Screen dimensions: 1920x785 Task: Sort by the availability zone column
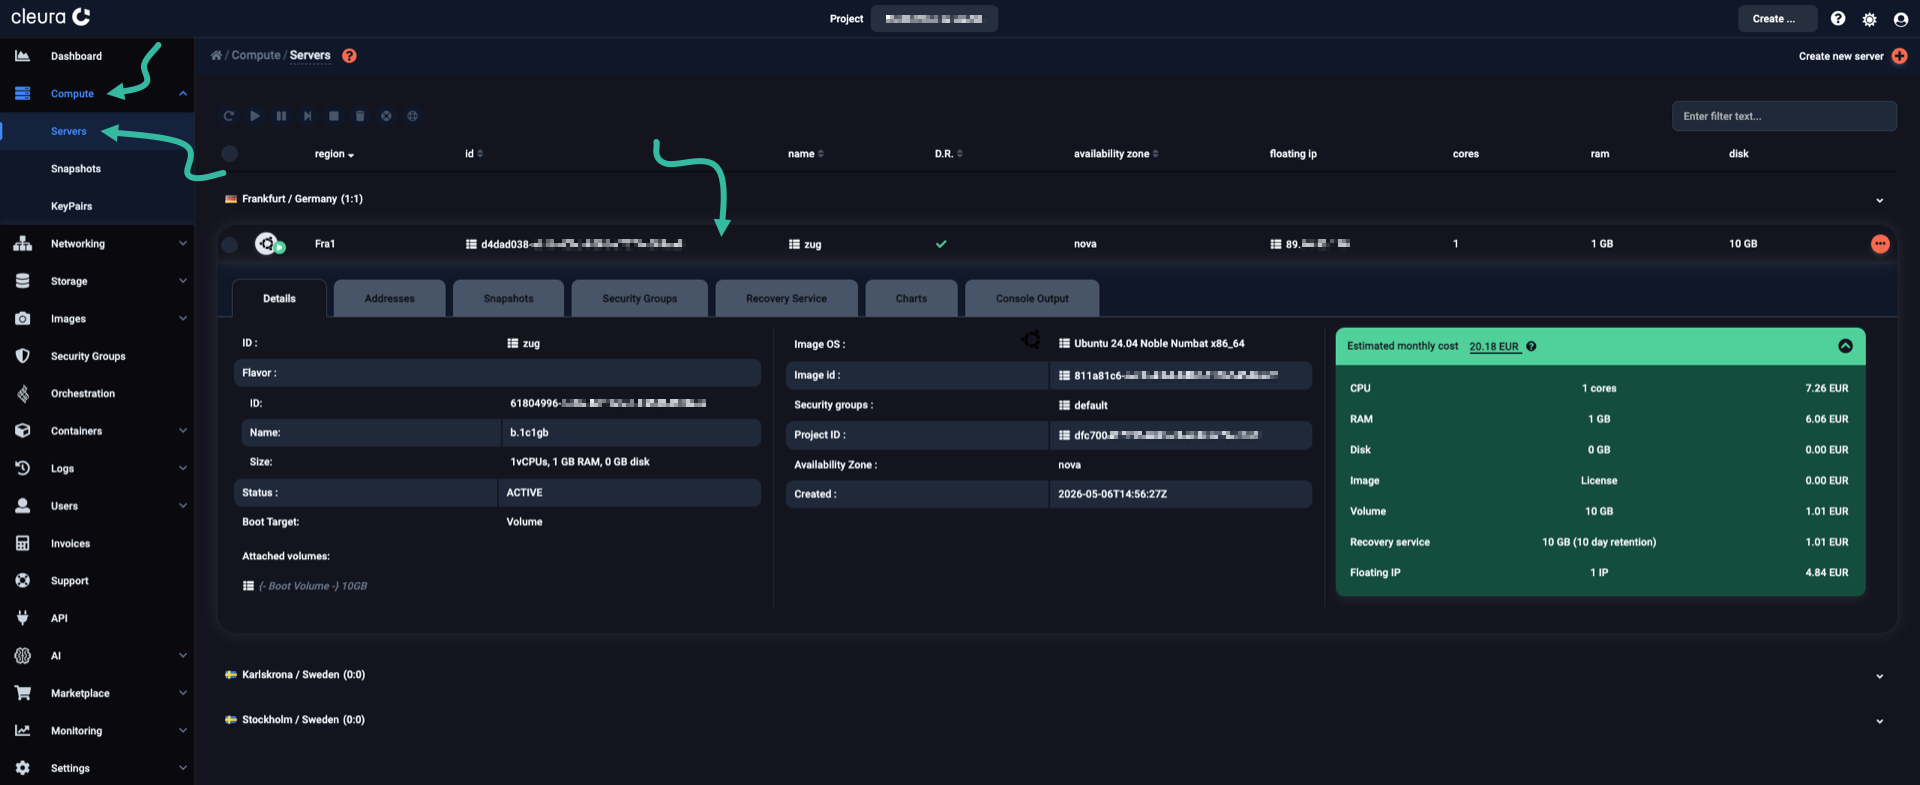(x=1116, y=154)
